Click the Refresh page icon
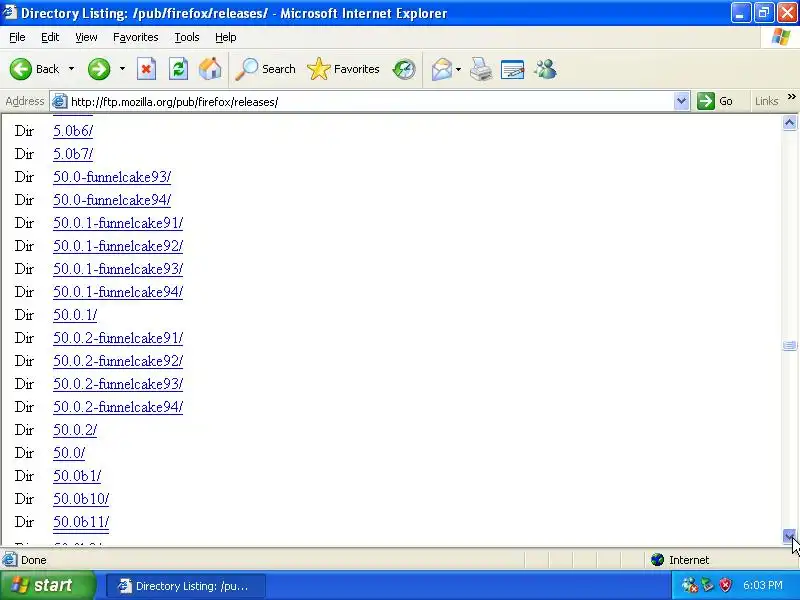800x600 pixels. pos(179,69)
